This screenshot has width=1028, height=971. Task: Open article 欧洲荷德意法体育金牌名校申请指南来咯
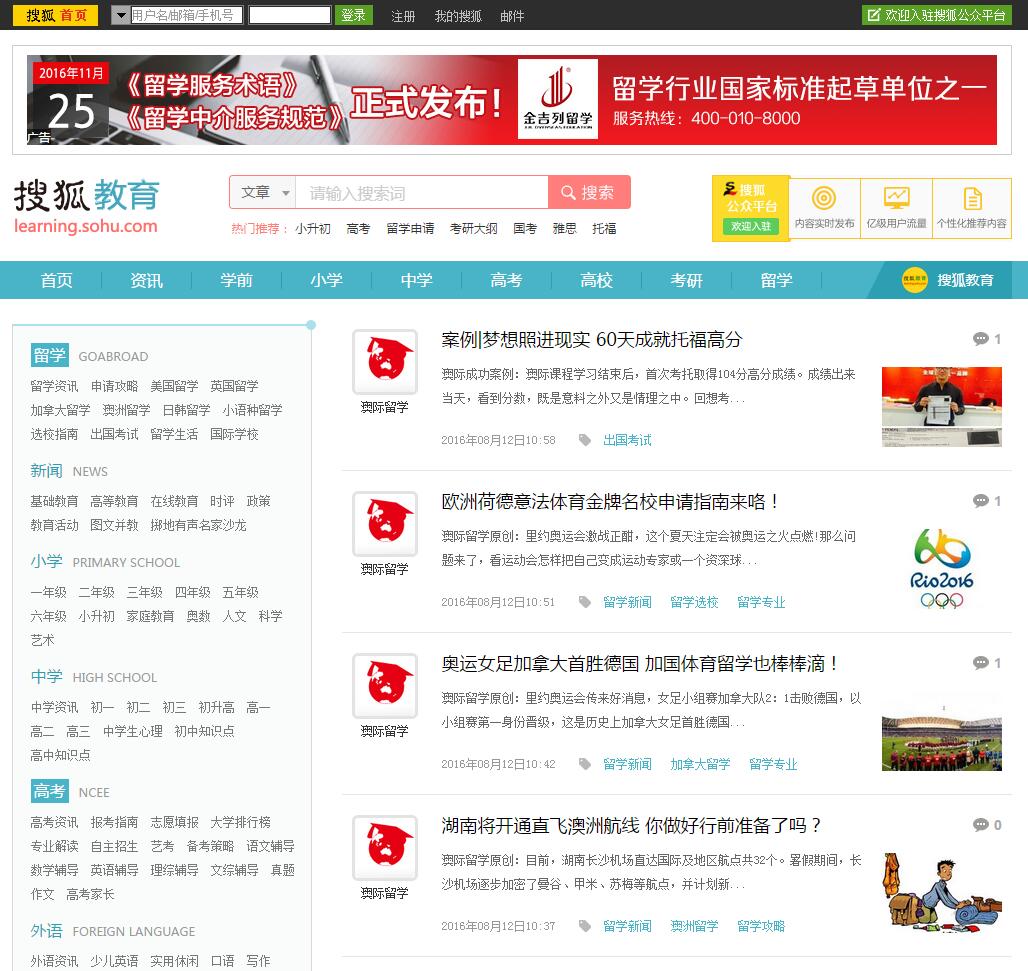tap(610, 502)
